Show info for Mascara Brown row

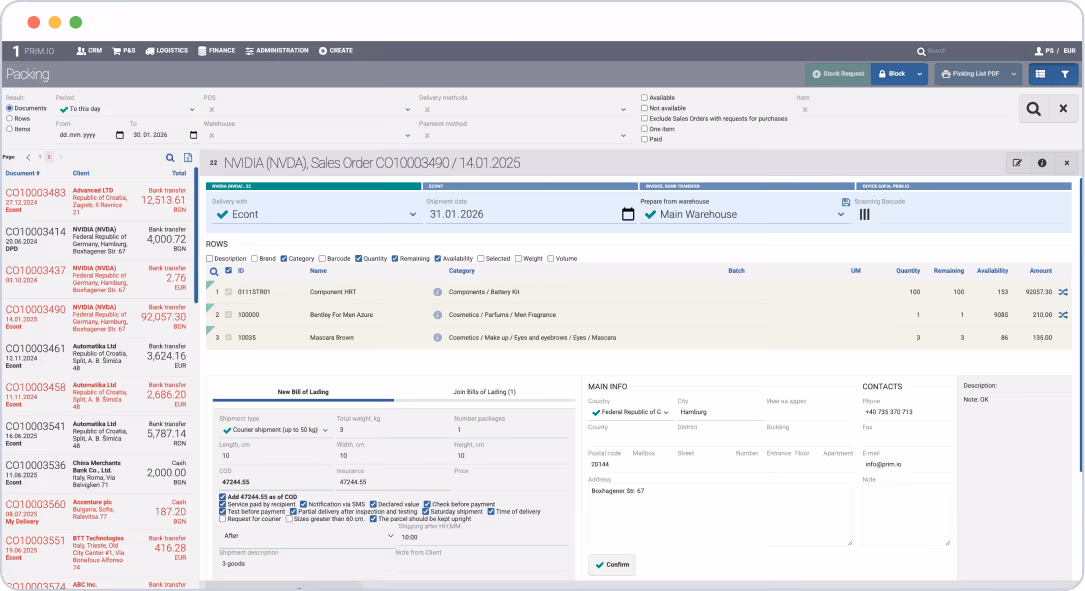(x=437, y=338)
